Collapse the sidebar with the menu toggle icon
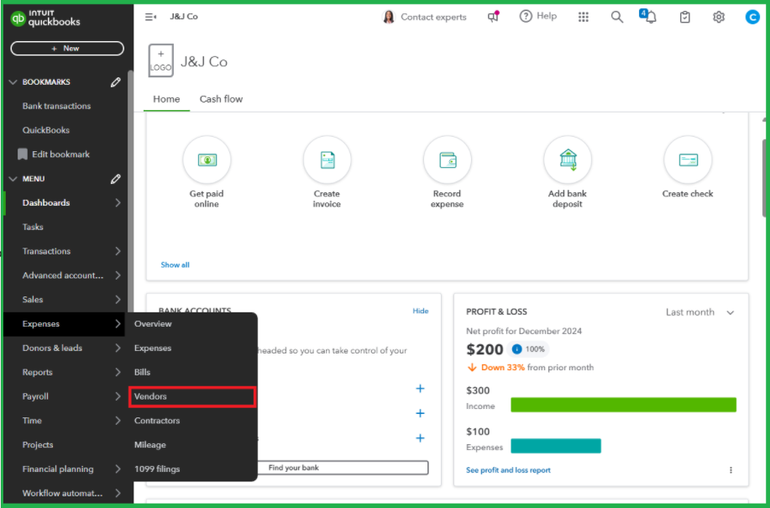The width and height of the screenshot is (770, 508). pos(150,17)
